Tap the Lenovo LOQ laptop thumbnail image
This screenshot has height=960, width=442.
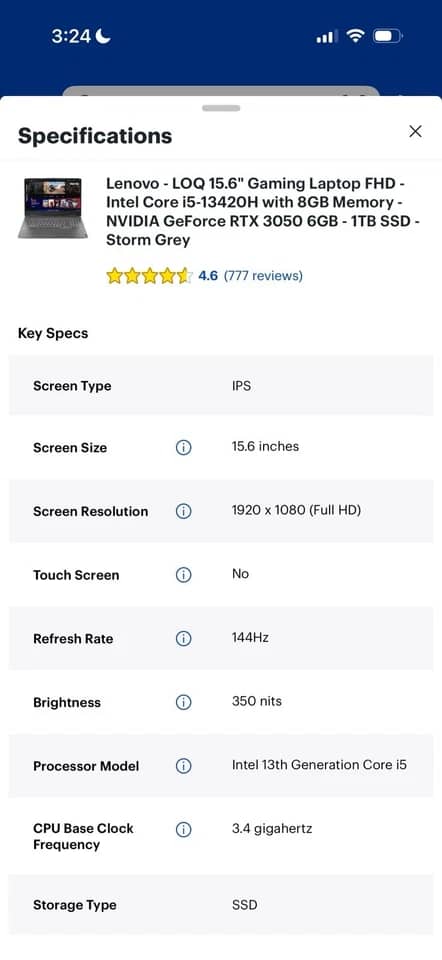[x=53, y=208]
